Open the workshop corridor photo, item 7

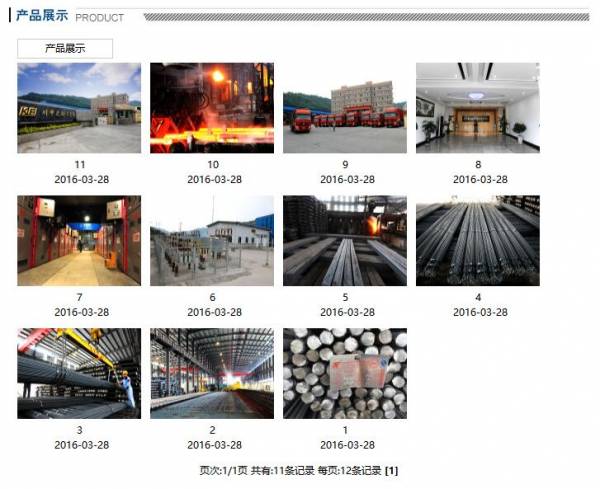coord(79,241)
